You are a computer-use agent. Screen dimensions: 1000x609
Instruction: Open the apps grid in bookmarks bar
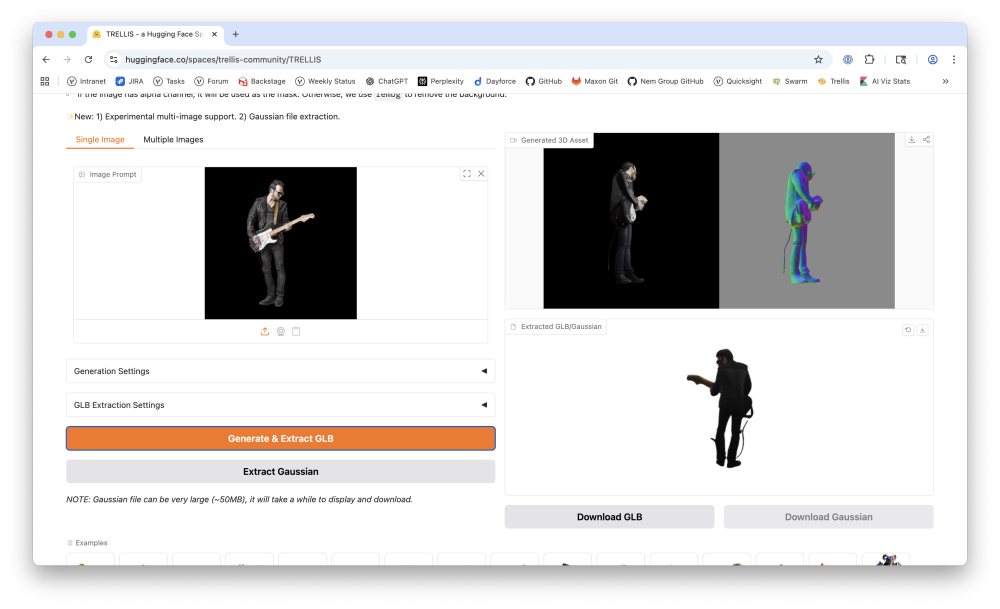[x=45, y=81]
